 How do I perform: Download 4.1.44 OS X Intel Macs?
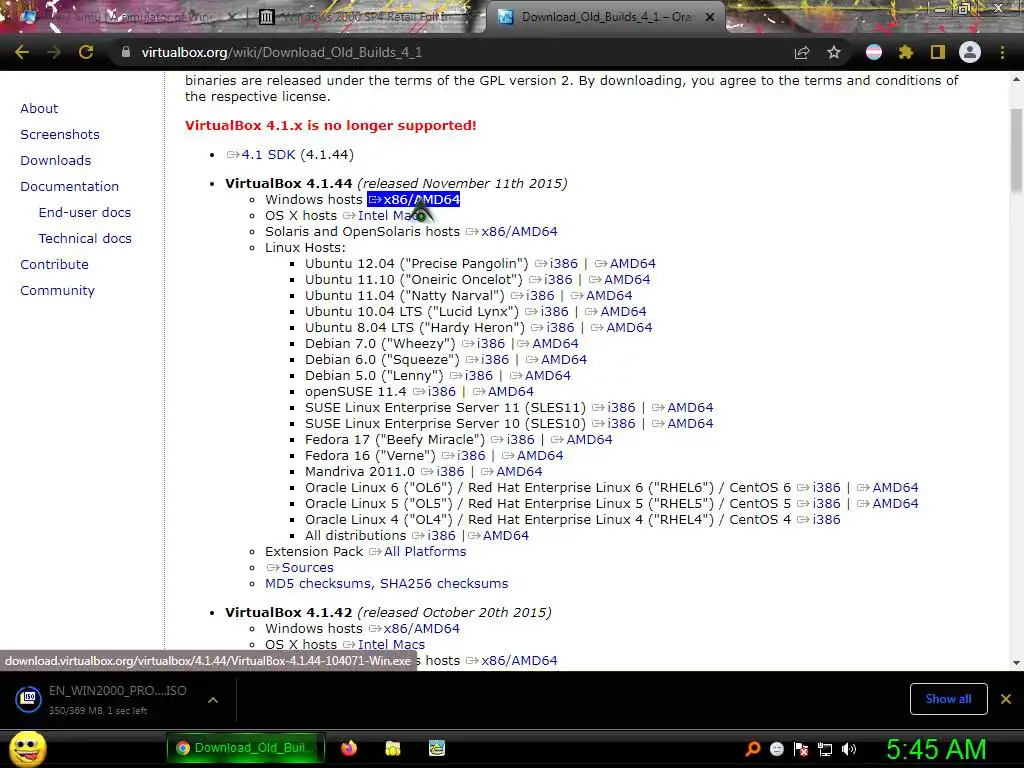pos(385,216)
